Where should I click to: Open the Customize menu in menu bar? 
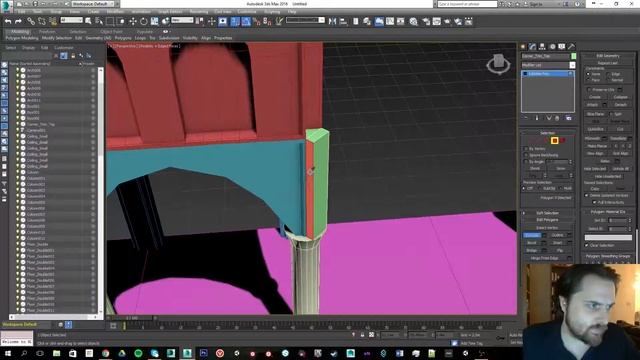coord(247,12)
